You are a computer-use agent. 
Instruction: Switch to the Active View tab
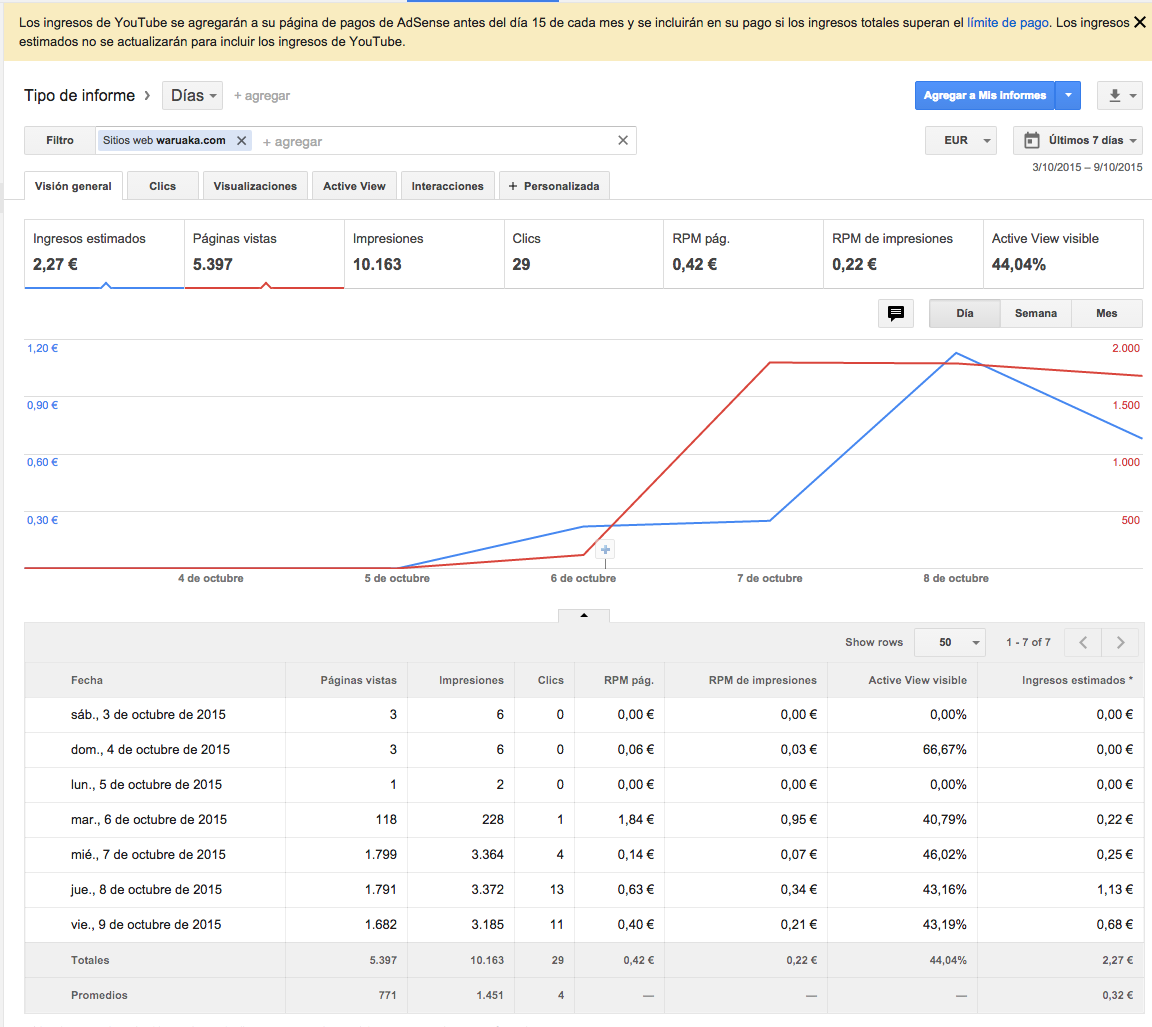(x=354, y=186)
